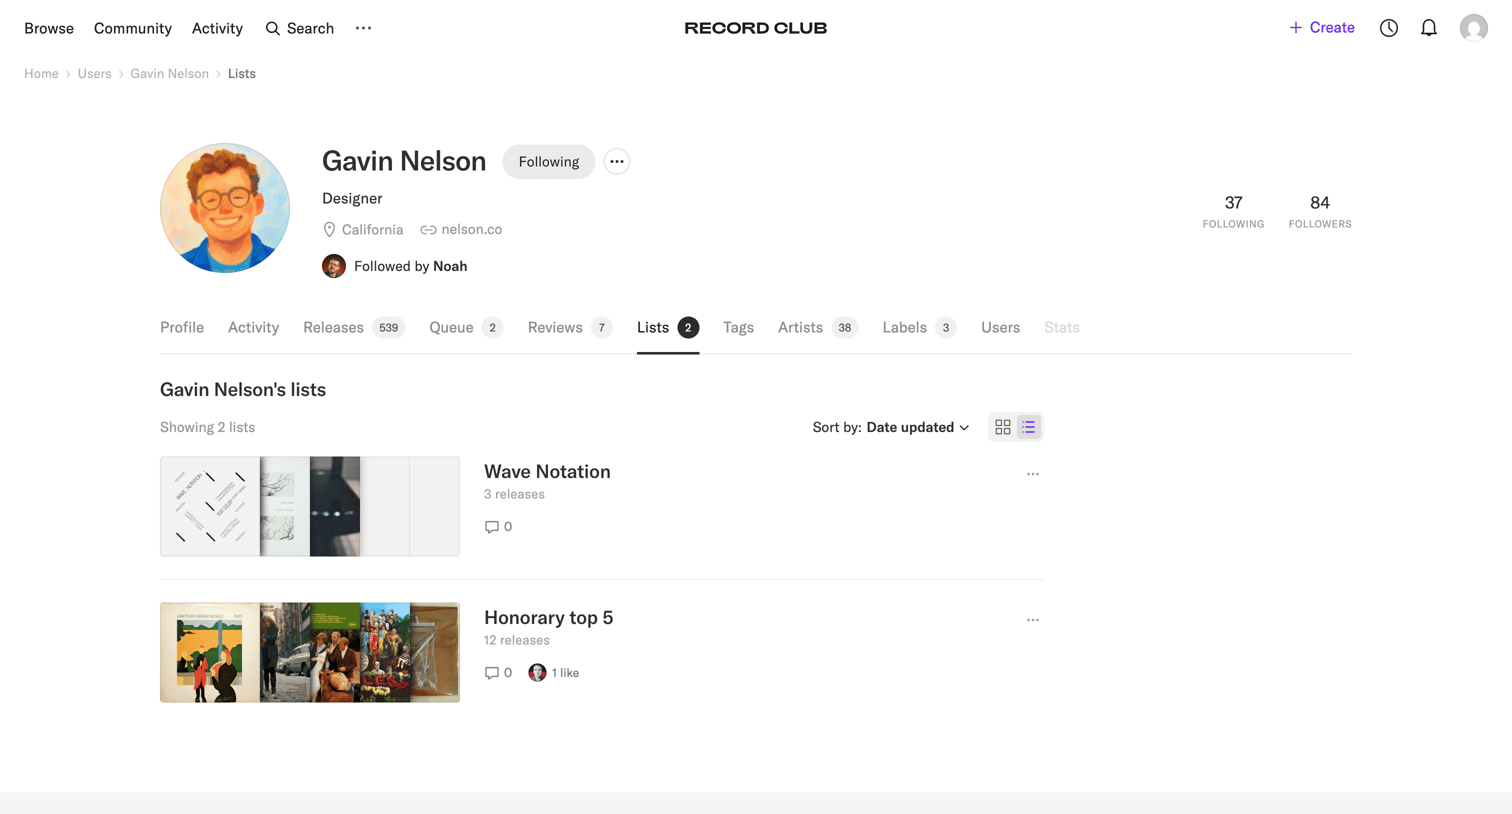The height and width of the screenshot is (814, 1512).
Task: View the 37 Following count
Action: [x=1233, y=211]
